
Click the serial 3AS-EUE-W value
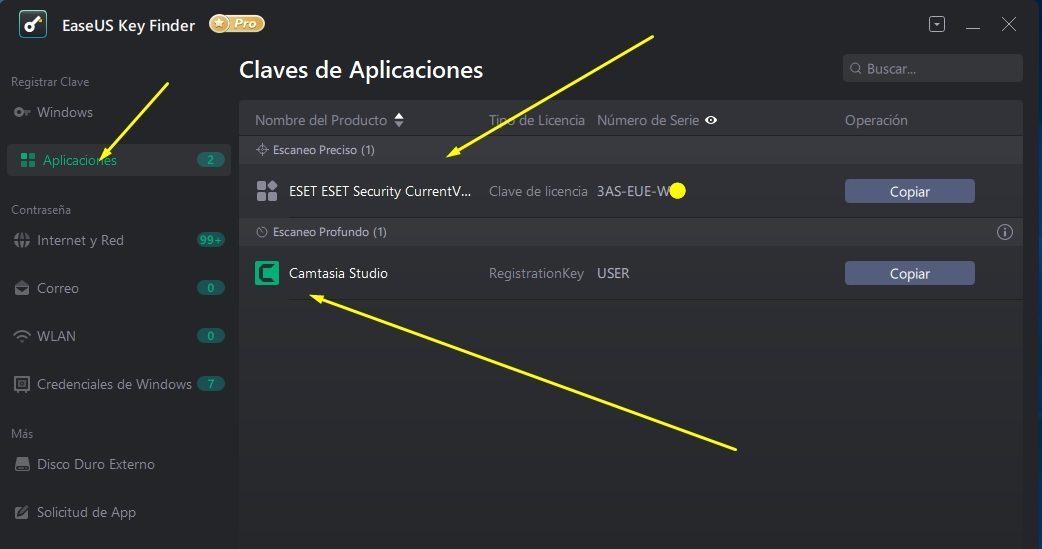[x=633, y=191]
